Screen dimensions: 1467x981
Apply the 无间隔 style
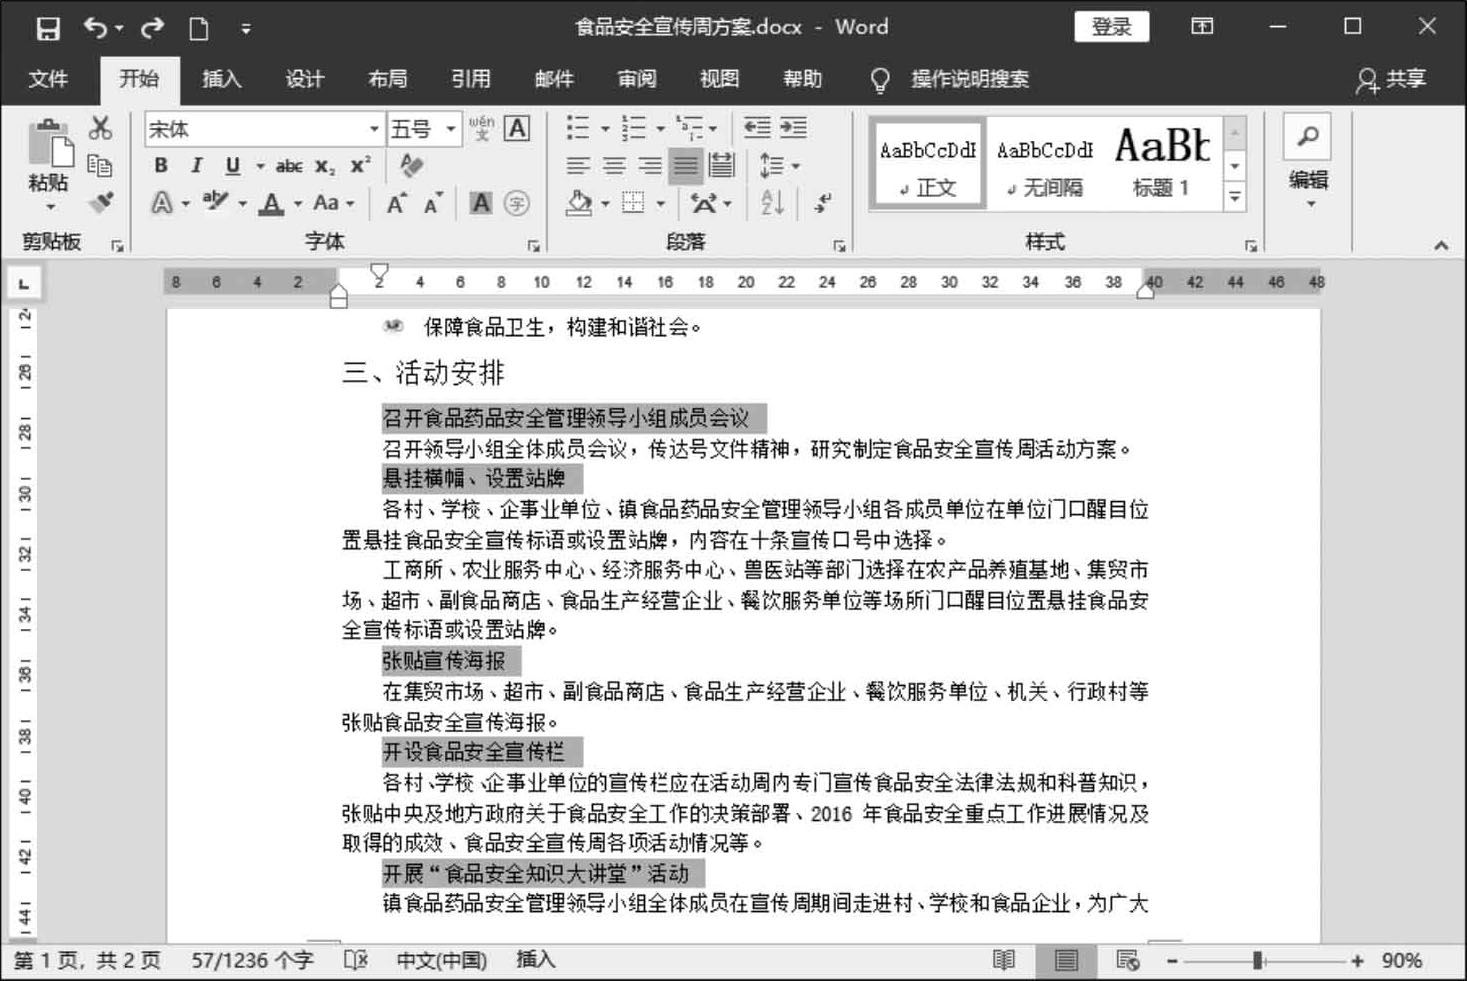coord(1045,164)
